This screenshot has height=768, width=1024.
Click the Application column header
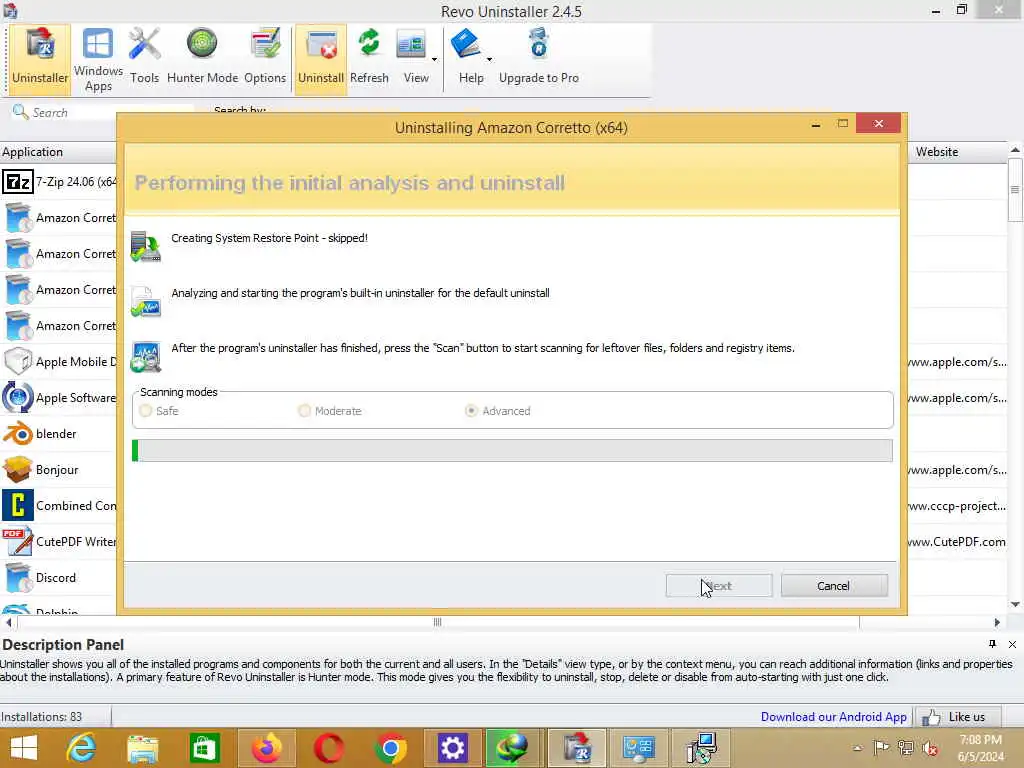point(59,152)
